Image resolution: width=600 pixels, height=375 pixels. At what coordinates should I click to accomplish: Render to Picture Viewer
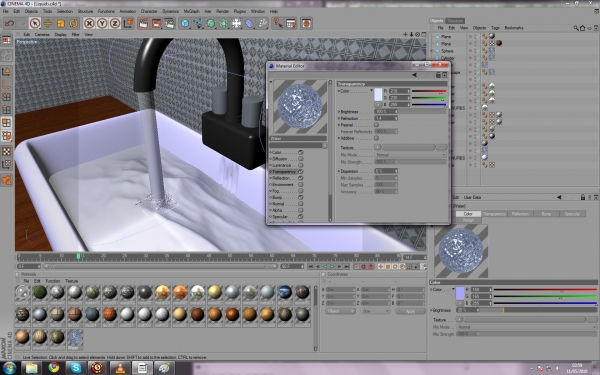157,23
